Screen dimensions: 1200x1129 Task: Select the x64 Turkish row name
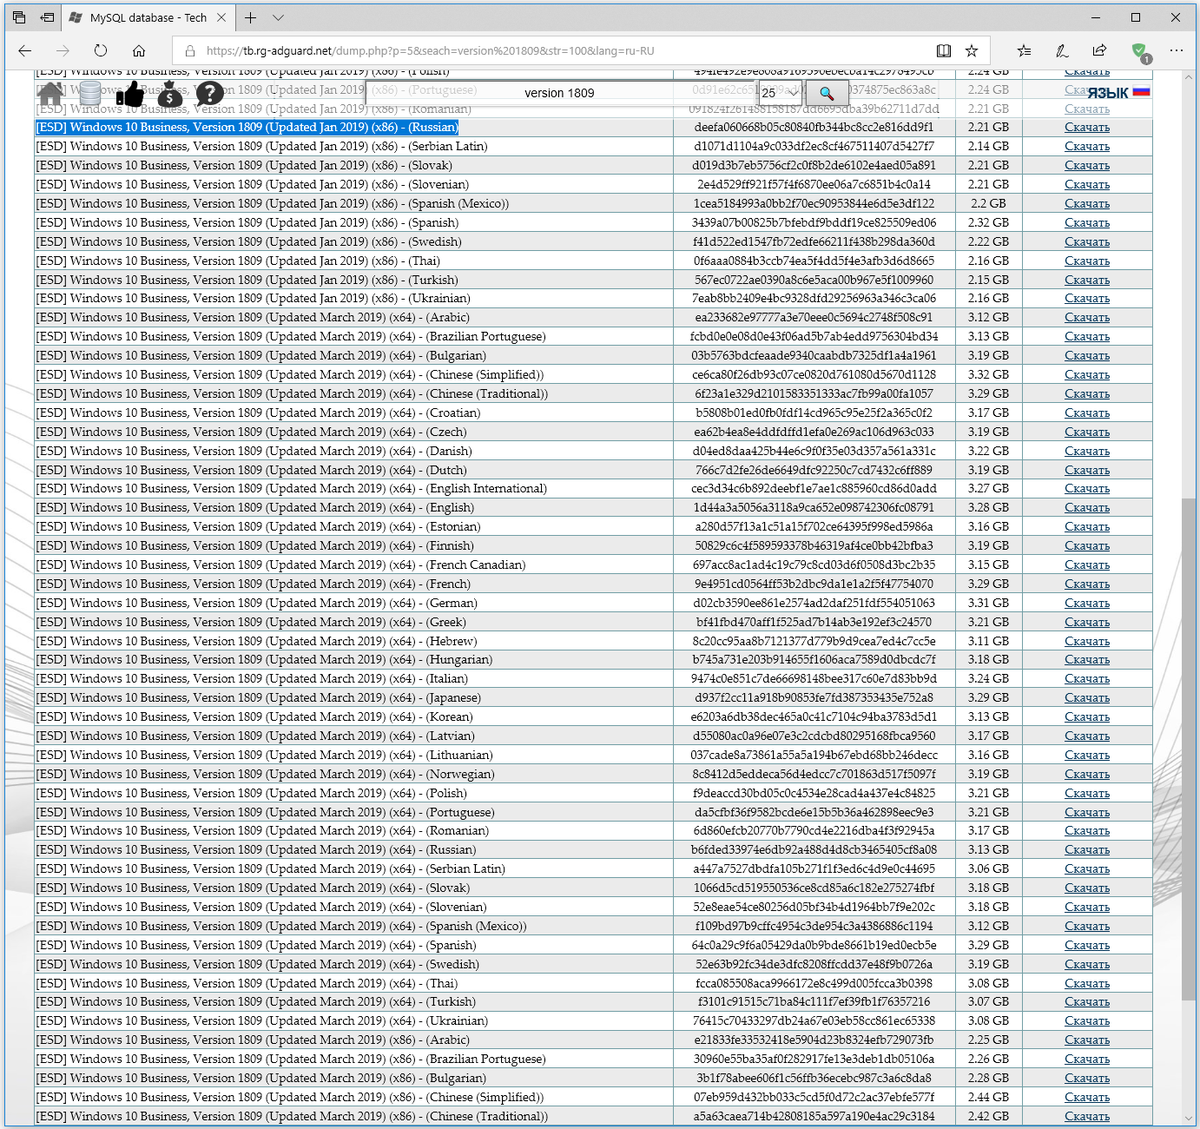pyautogui.click(x=256, y=1002)
